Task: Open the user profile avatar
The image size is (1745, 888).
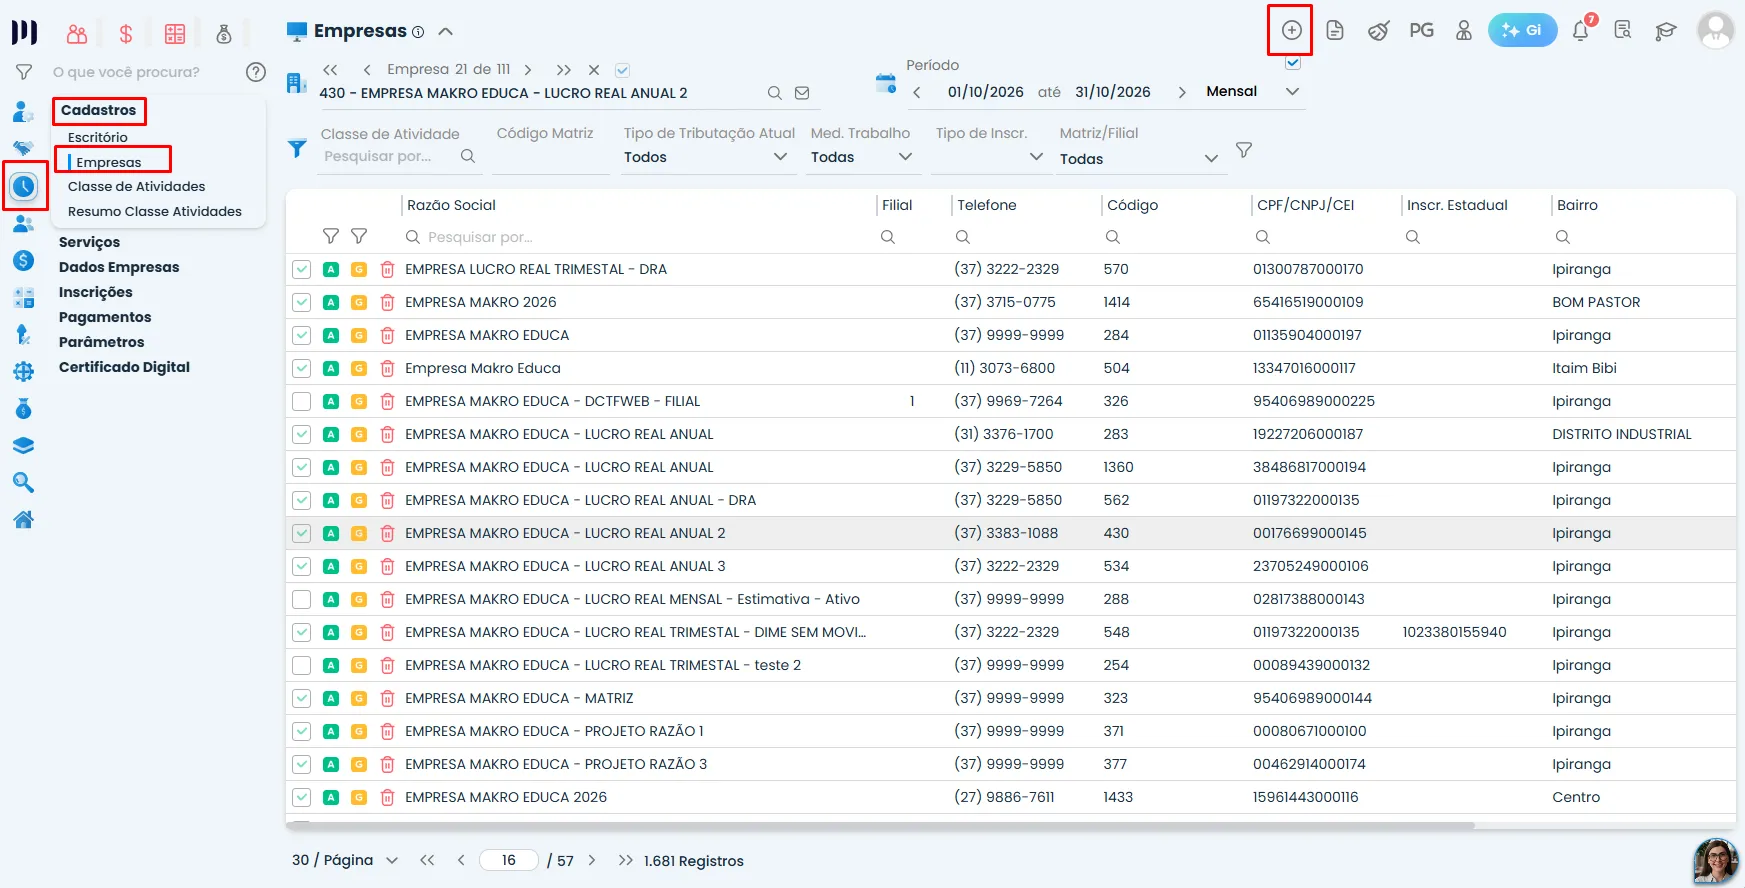Action: pyautogui.click(x=1715, y=30)
